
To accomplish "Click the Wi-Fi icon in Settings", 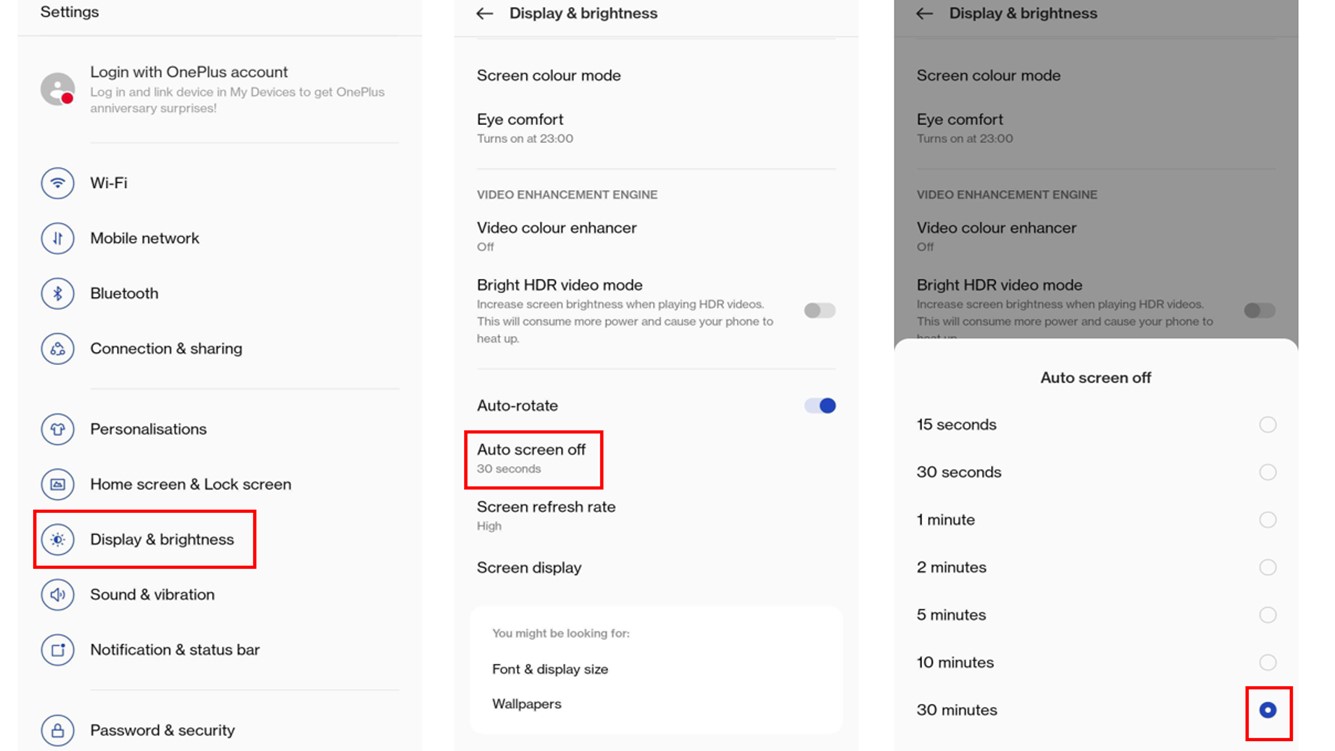I will (58, 183).
